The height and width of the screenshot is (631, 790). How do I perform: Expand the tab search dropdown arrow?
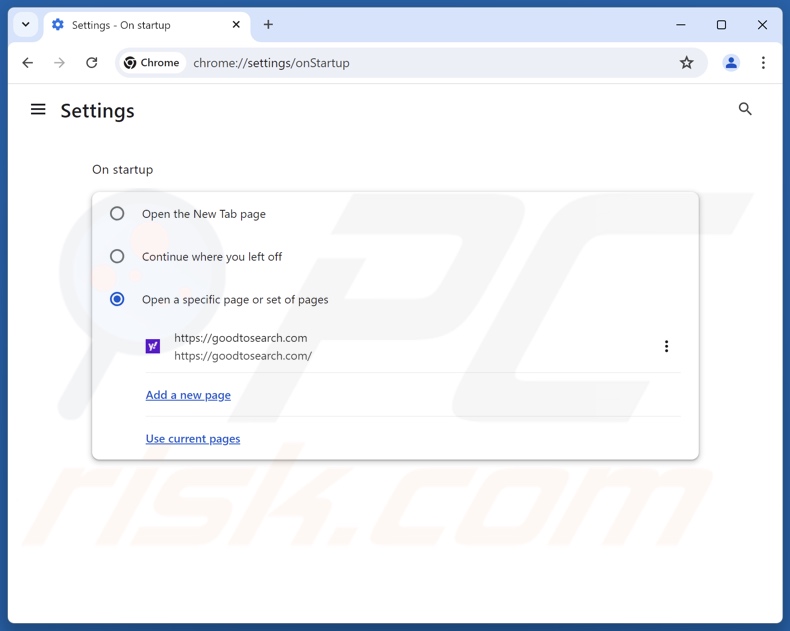[x=26, y=25]
